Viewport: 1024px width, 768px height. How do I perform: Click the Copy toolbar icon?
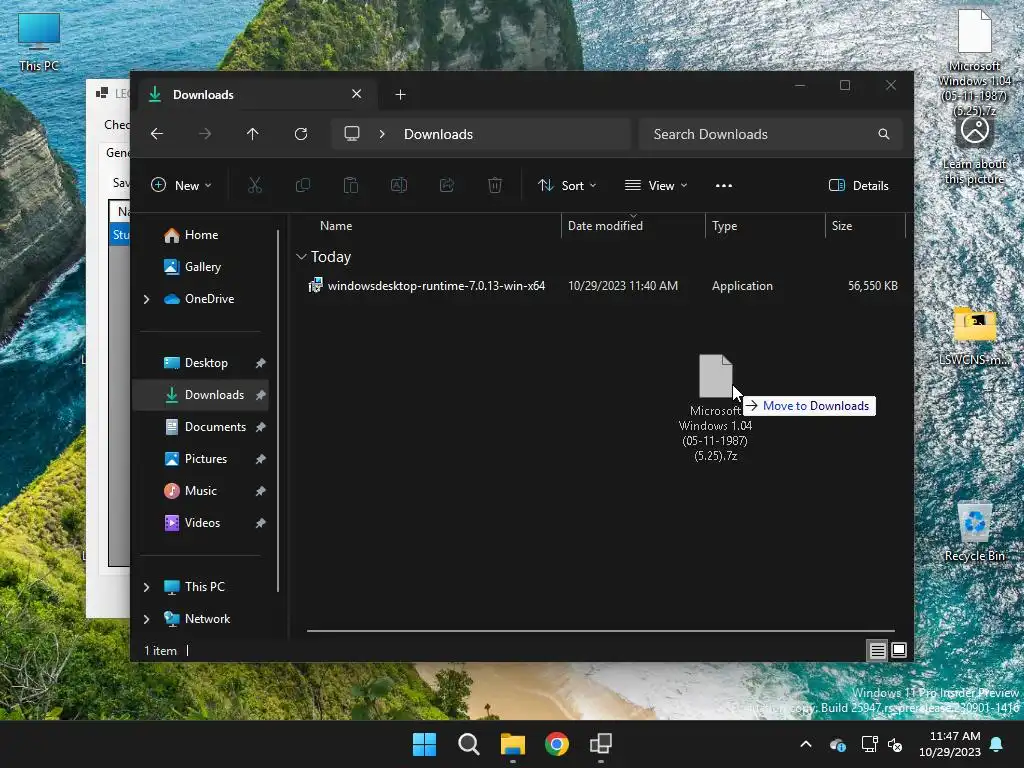point(302,185)
